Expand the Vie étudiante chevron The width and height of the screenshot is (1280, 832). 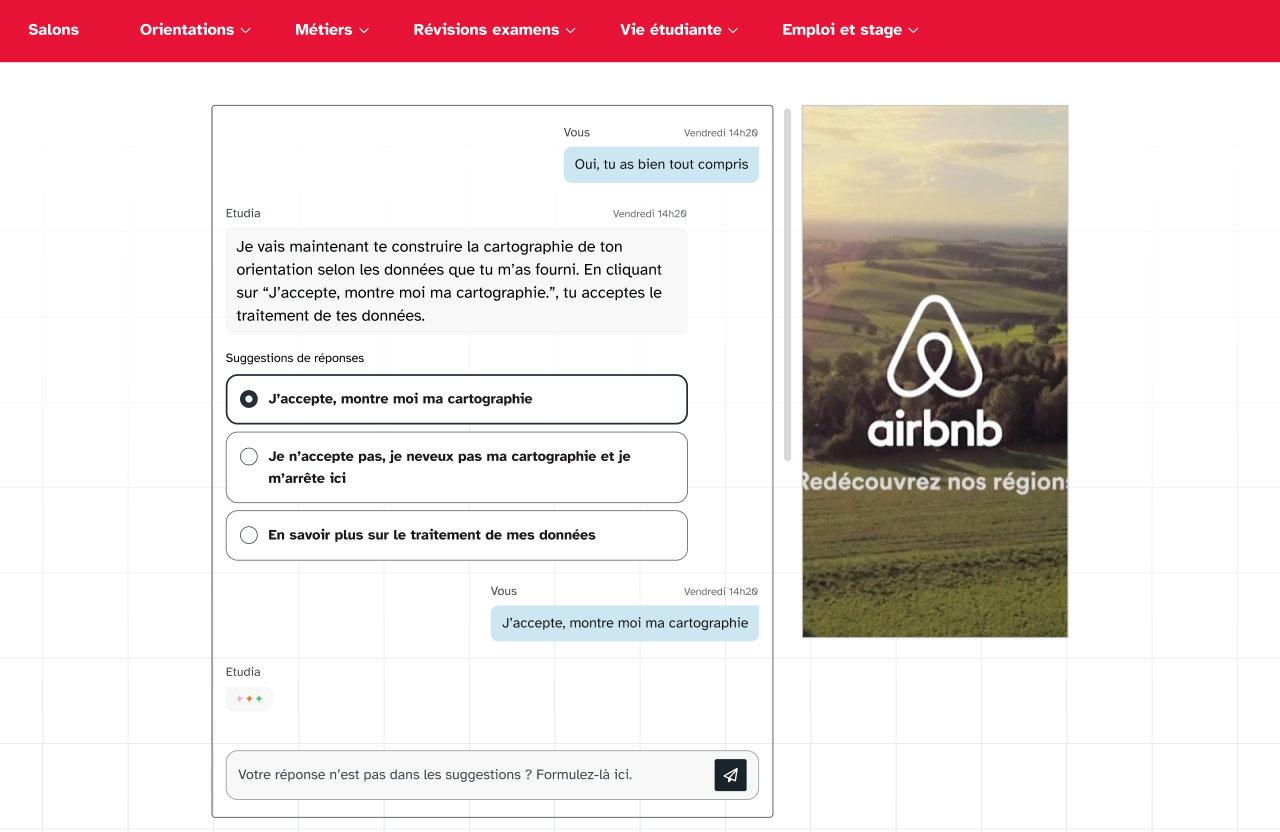pyautogui.click(x=733, y=31)
